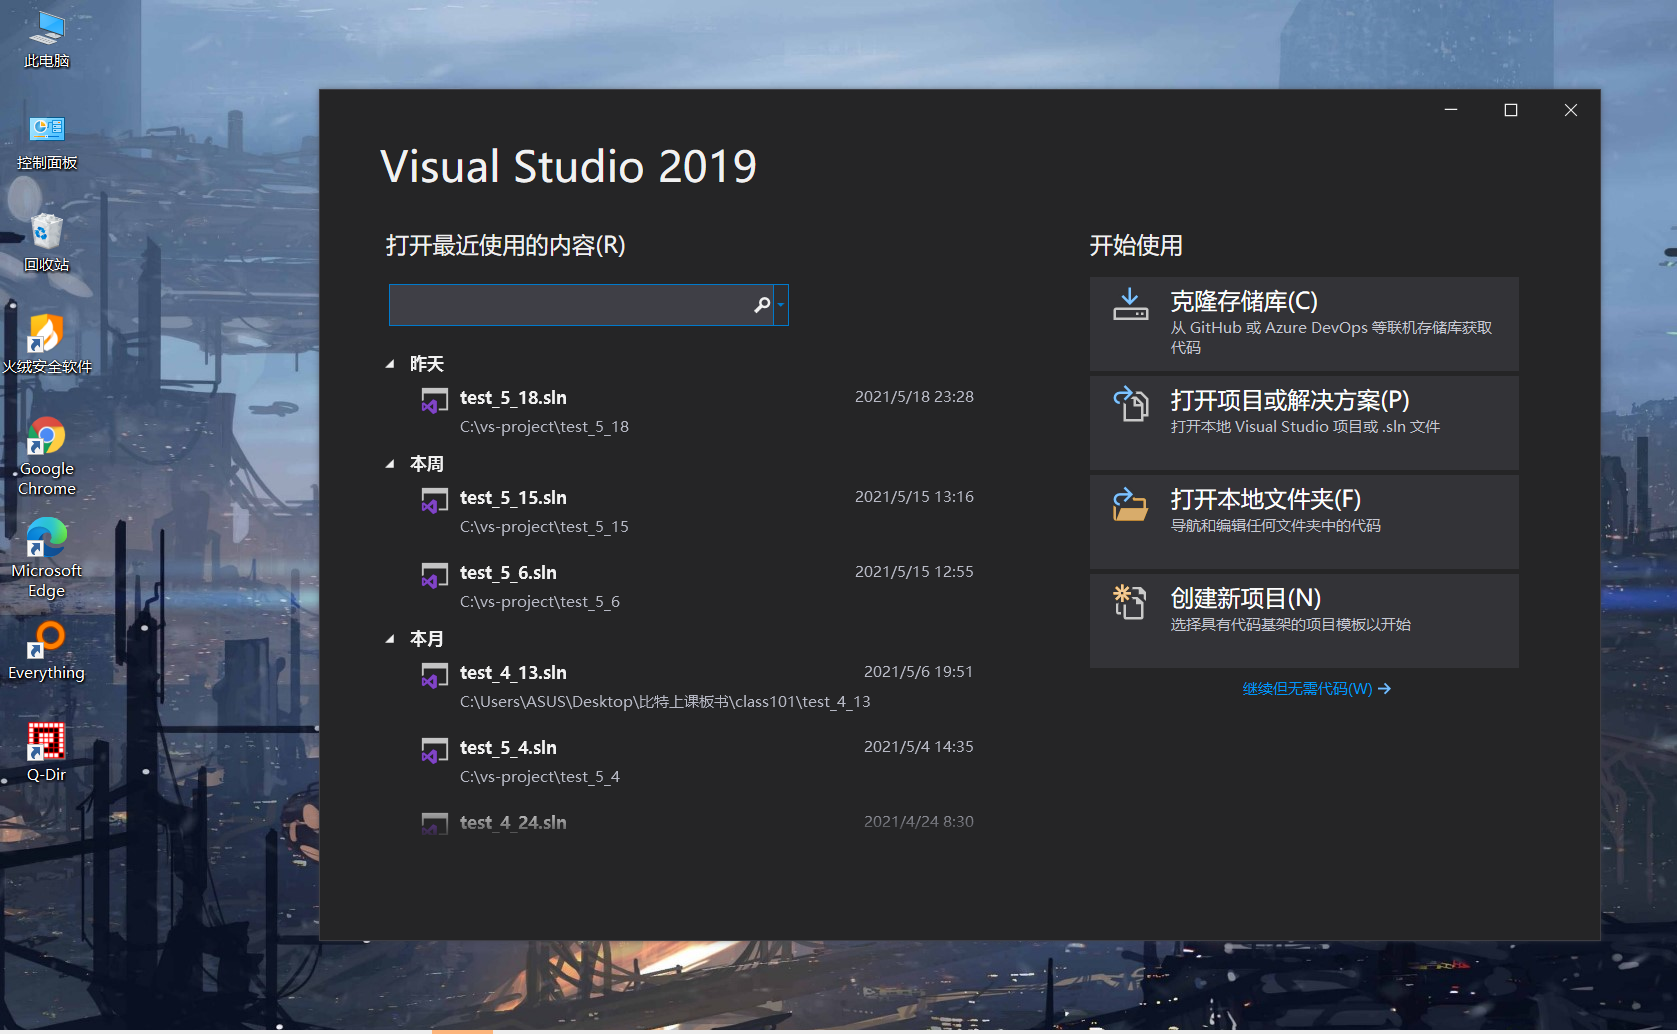The width and height of the screenshot is (1677, 1034).
Task: Close the Visual Studio 2019 window
Action: tap(1571, 110)
